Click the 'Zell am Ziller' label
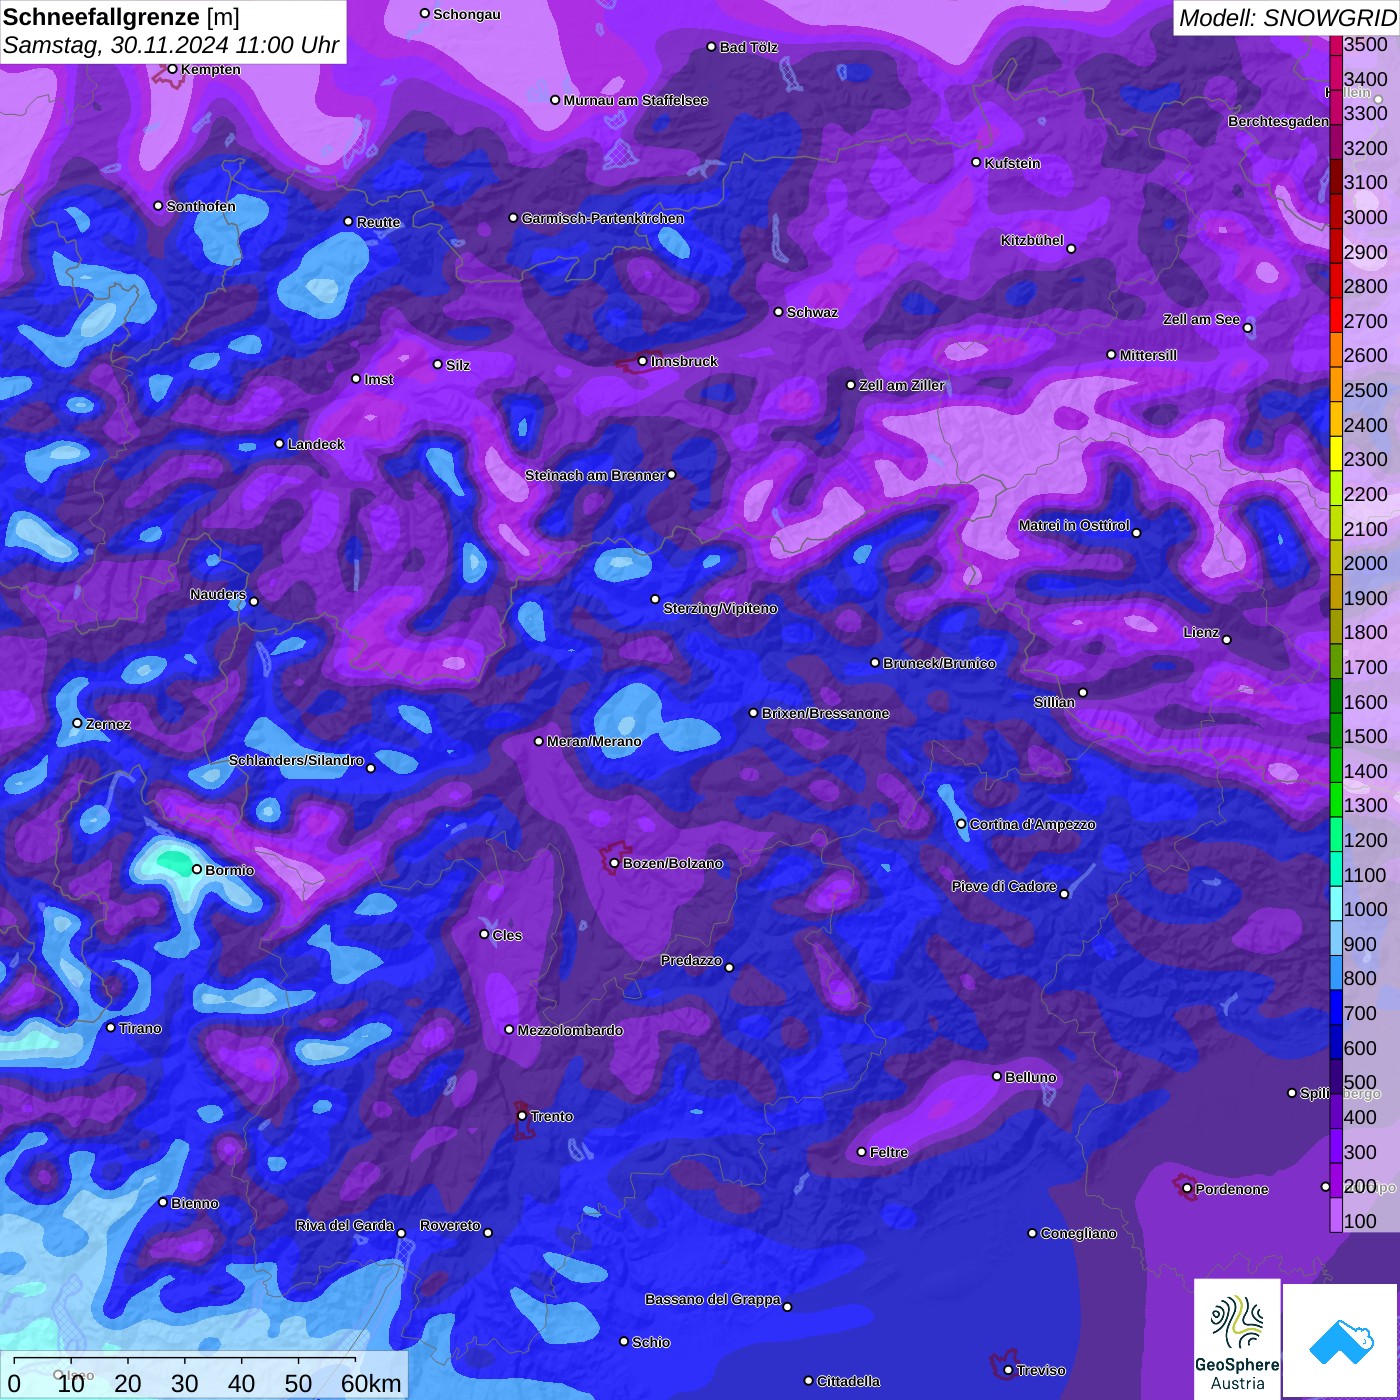The width and height of the screenshot is (1400, 1400). 901,385
